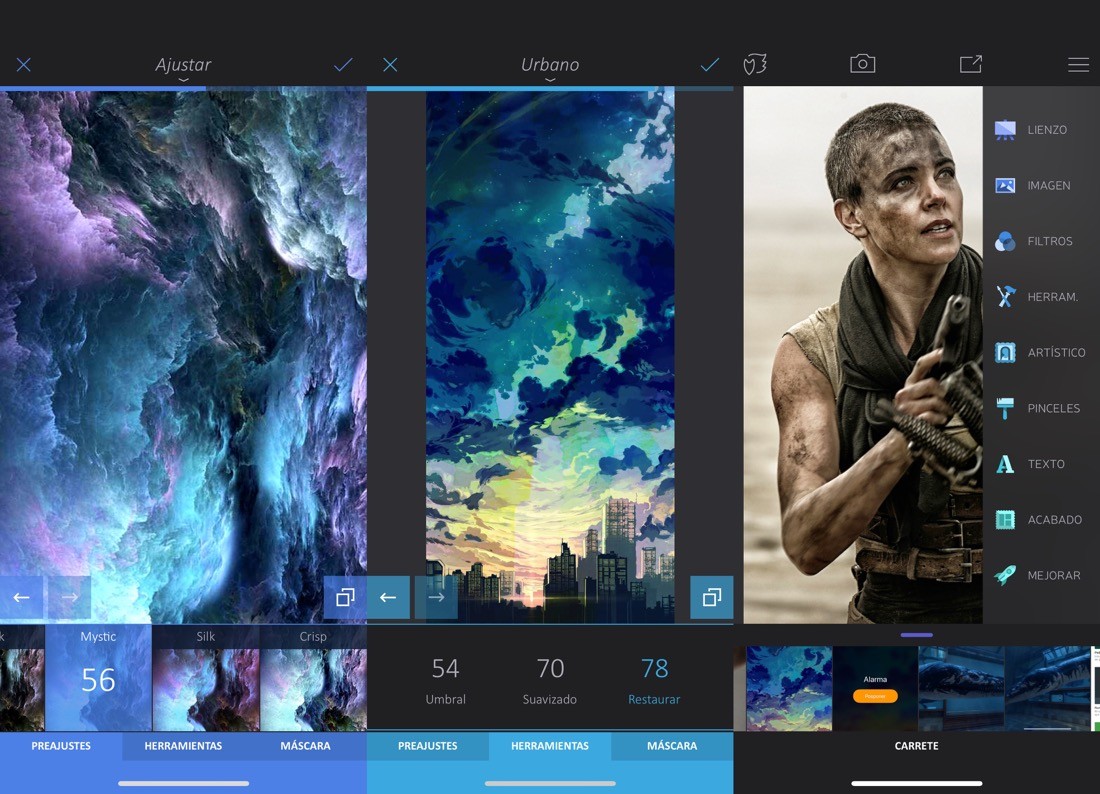Tap the compare layers icon in Urbano screen
The width and height of the screenshot is (1100, 794).
[x=711, y=598]
